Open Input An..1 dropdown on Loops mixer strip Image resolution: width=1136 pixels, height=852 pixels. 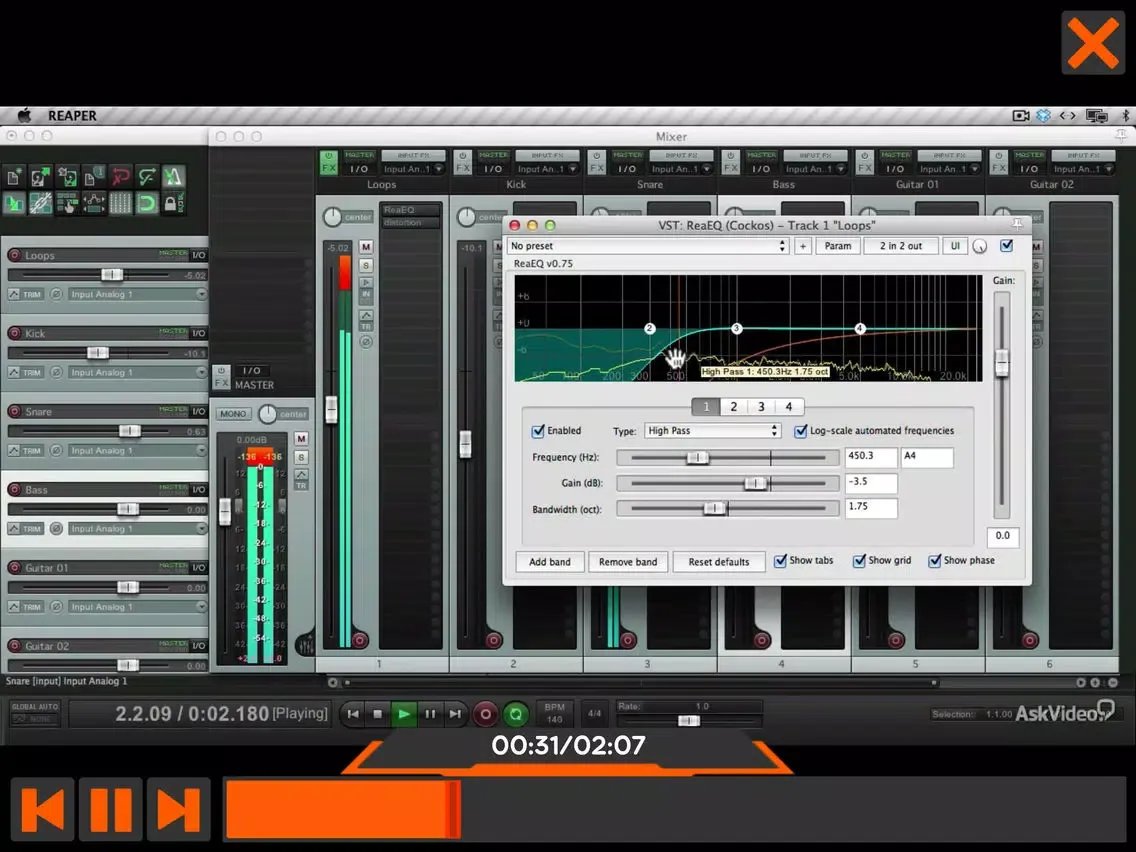pos(413,169)
